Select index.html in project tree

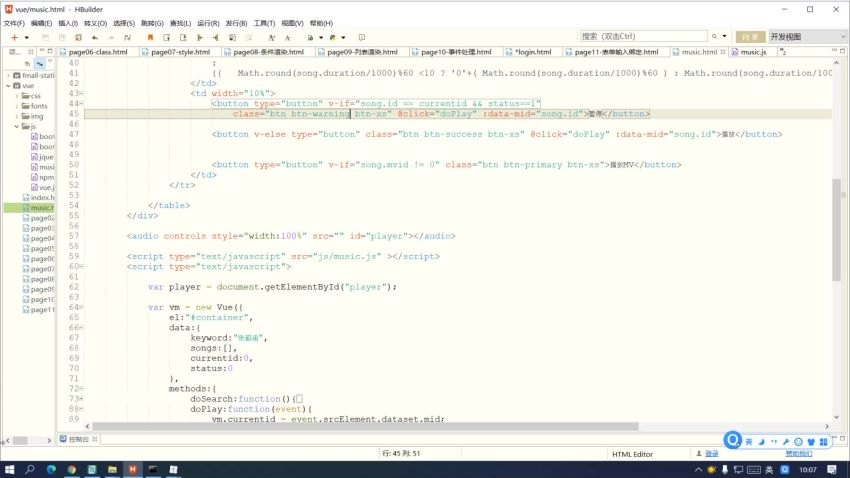pos(38,198)
